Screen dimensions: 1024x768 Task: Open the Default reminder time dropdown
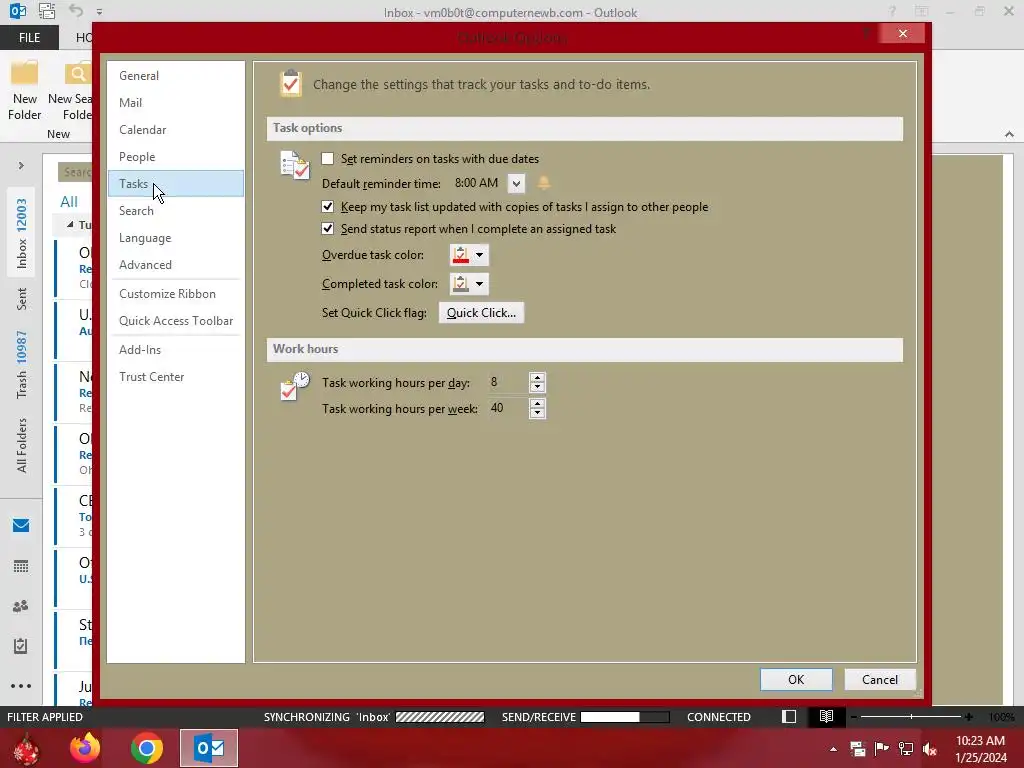[516, 184]
